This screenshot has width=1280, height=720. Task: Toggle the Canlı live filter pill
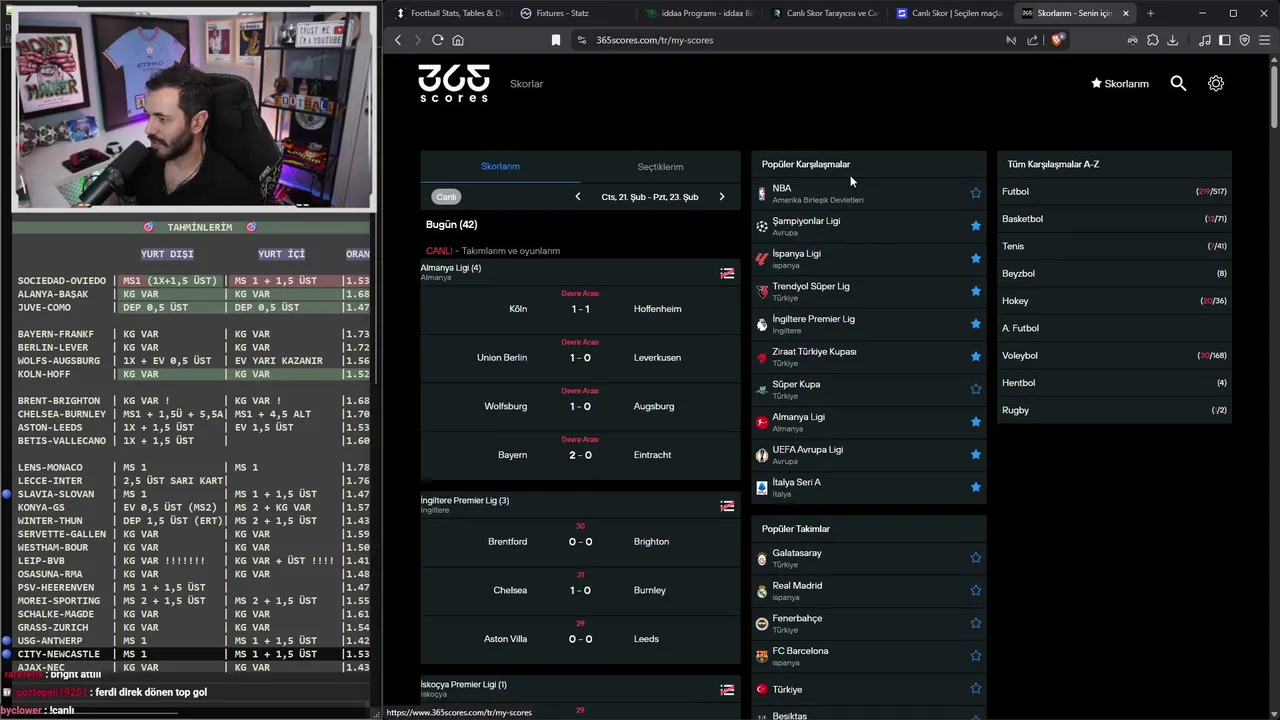click(x=446, y=197)
